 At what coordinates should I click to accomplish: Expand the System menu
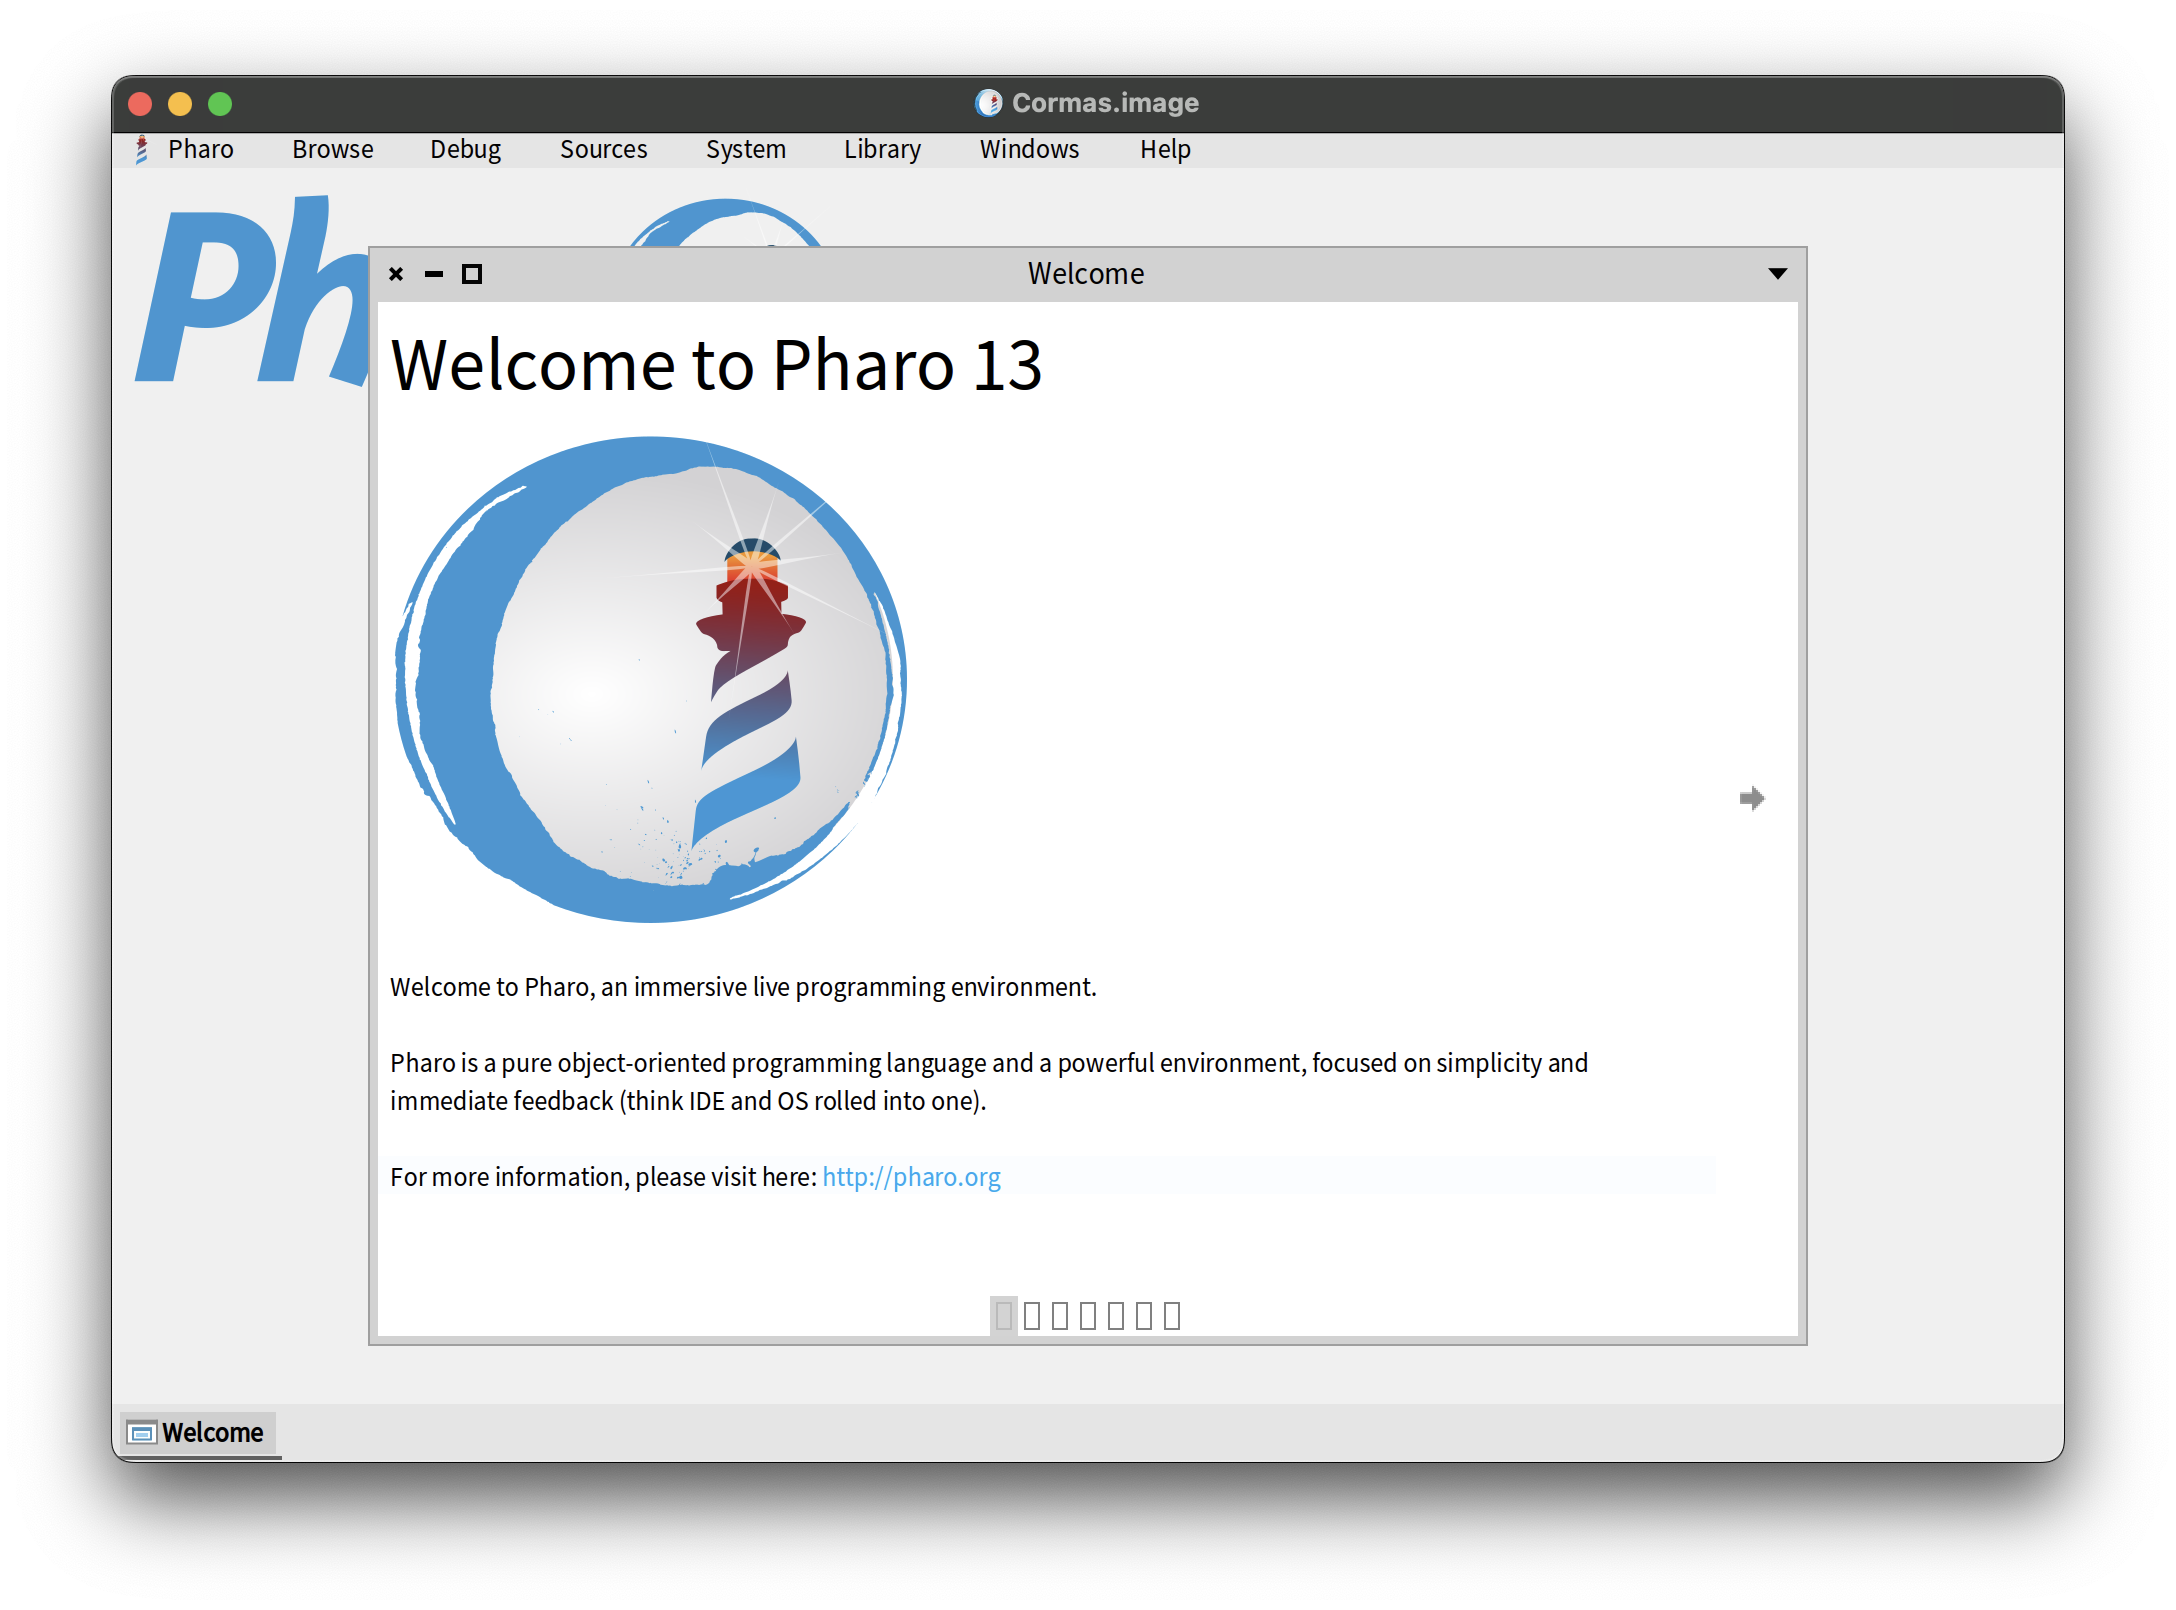(x=745, y=150)
